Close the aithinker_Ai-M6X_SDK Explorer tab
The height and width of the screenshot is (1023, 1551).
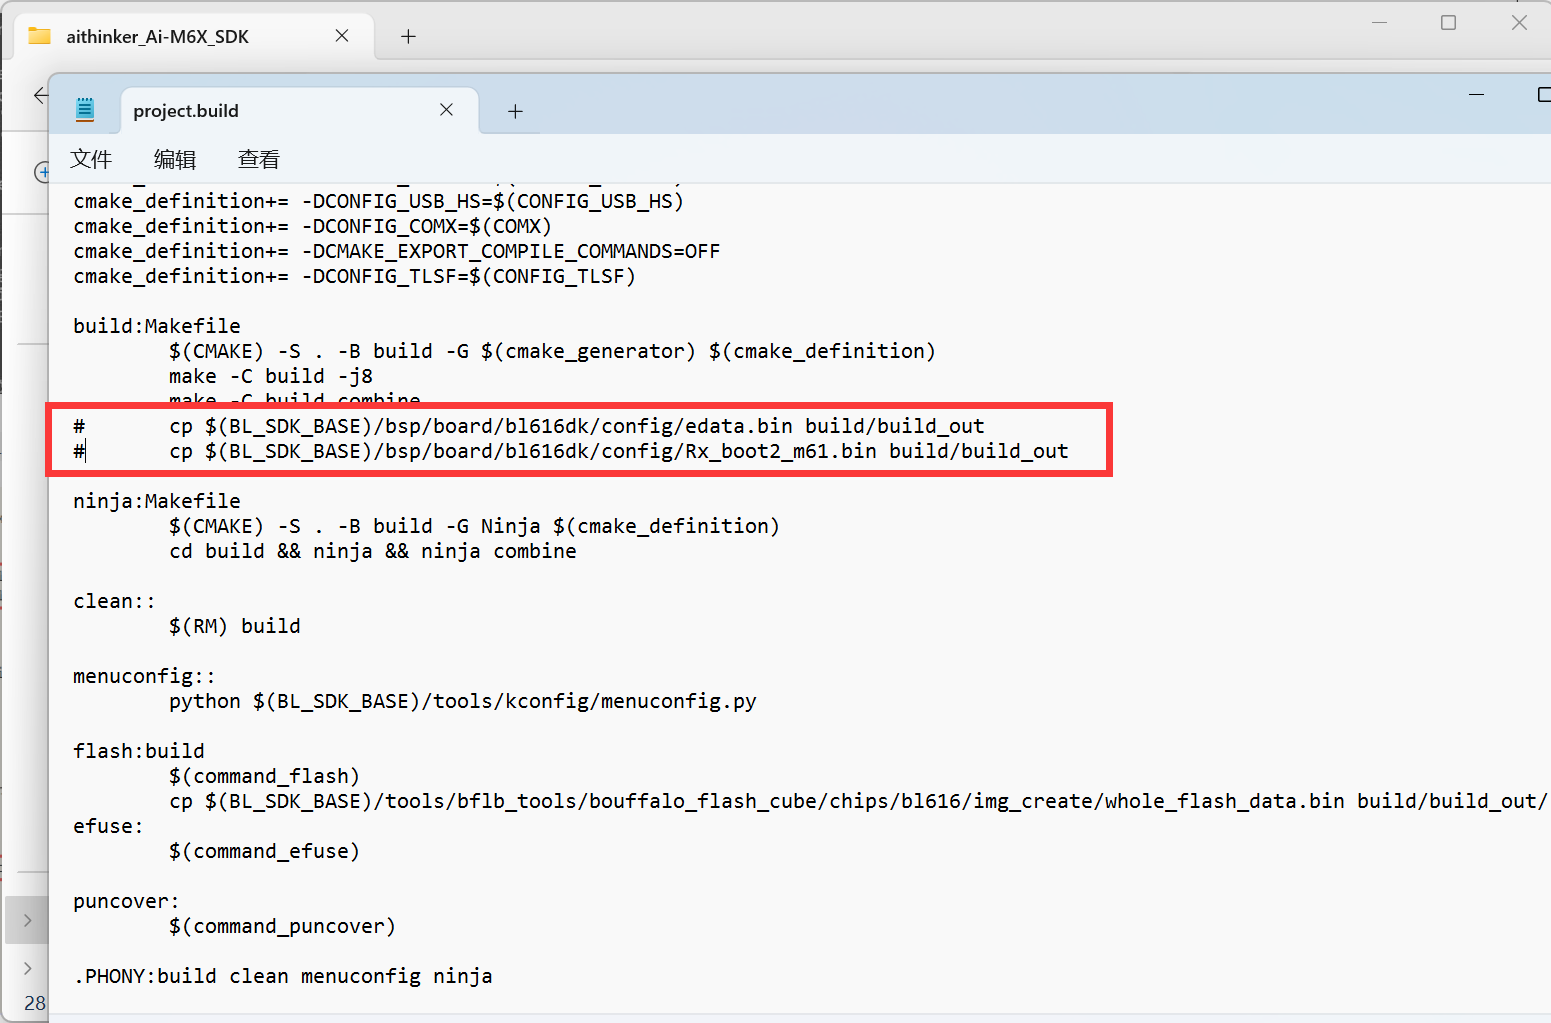342,36
